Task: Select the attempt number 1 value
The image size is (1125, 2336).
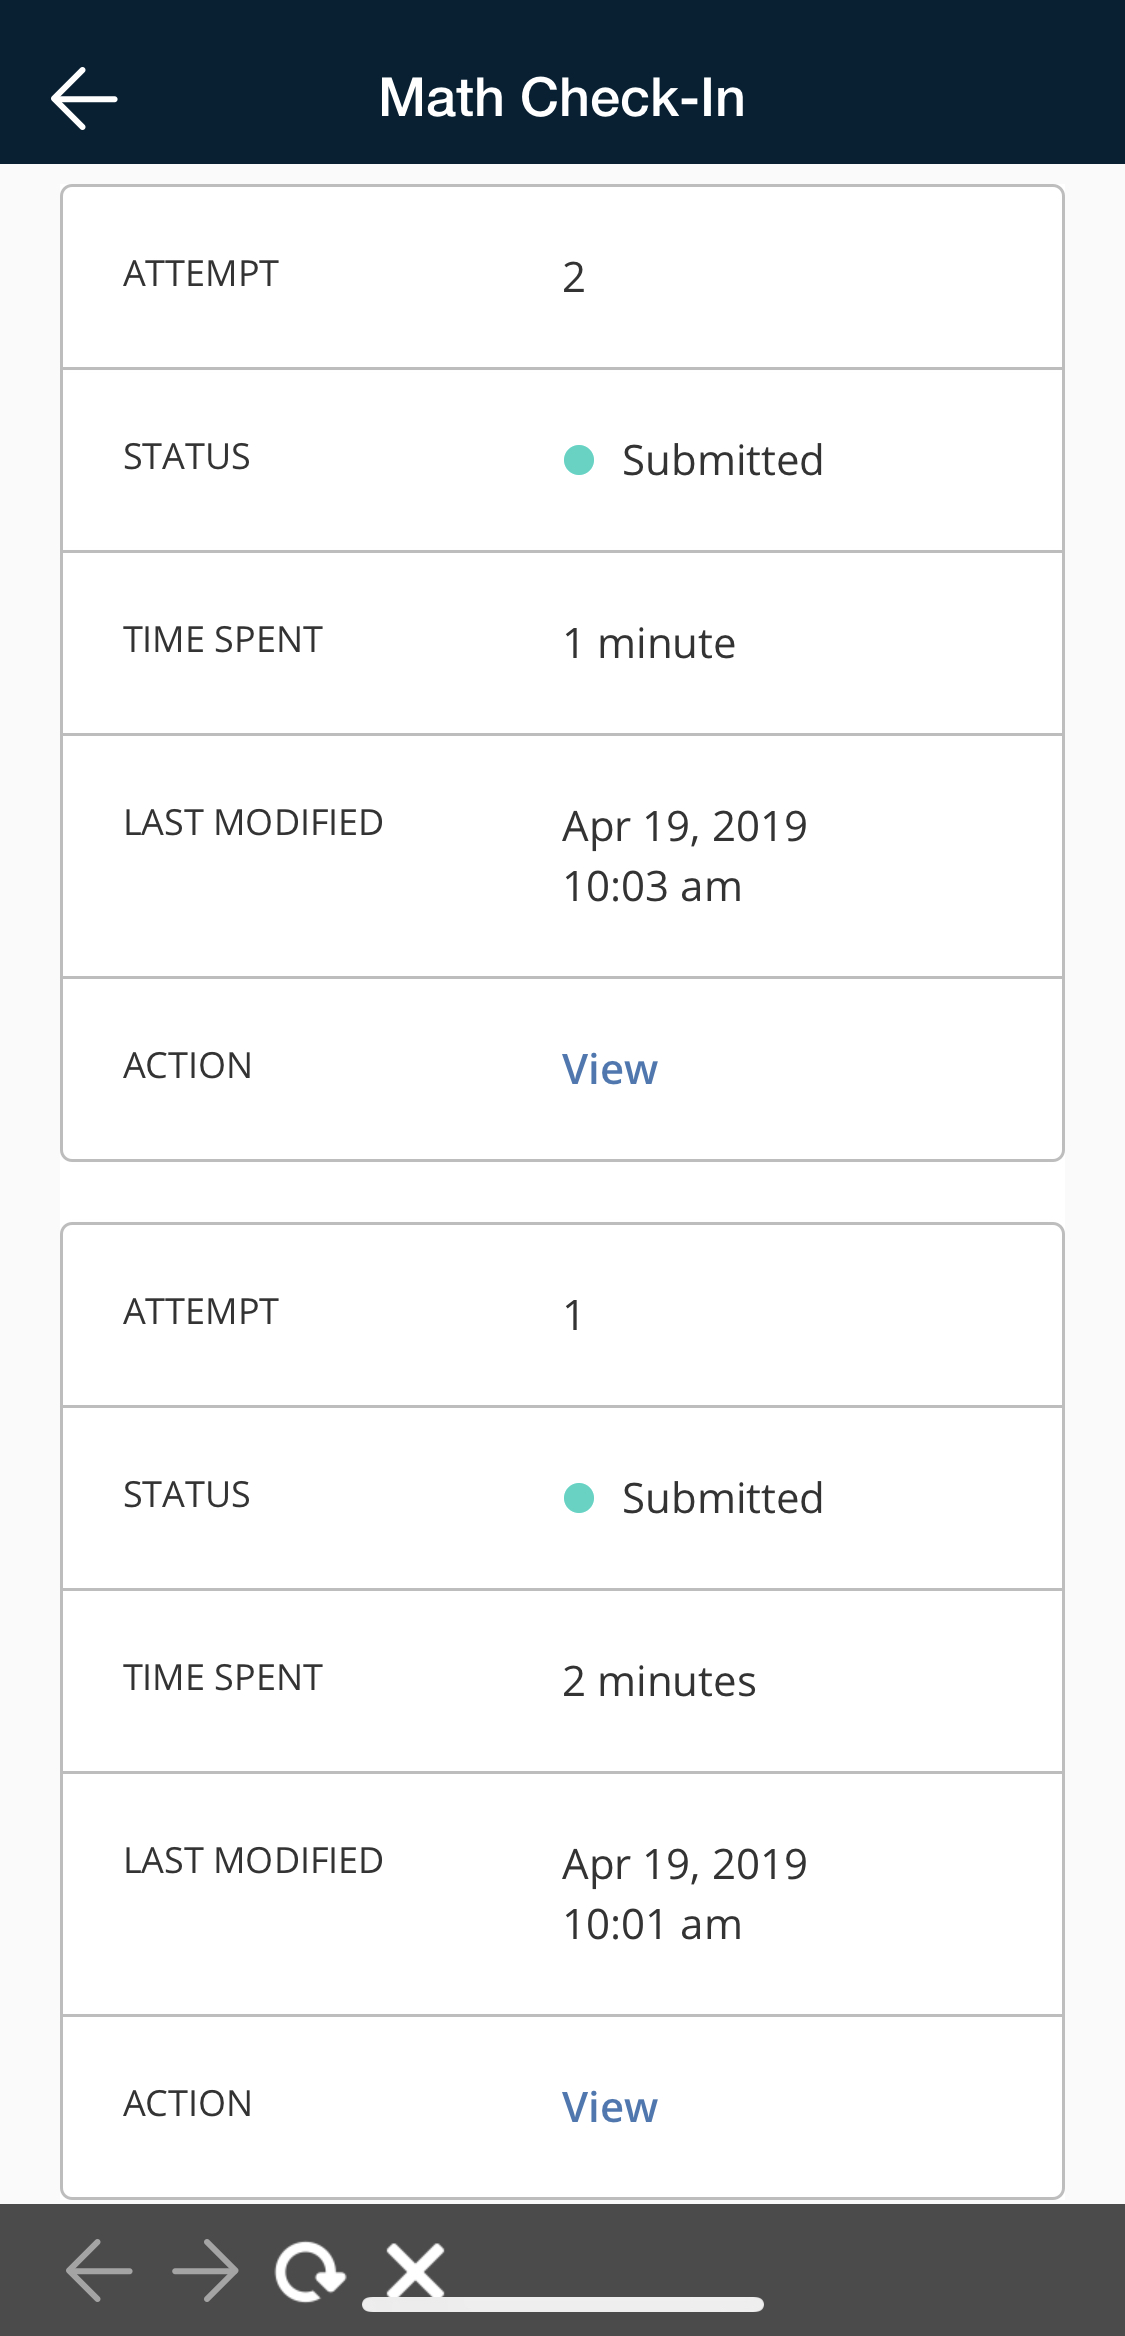Action: 573,1315
